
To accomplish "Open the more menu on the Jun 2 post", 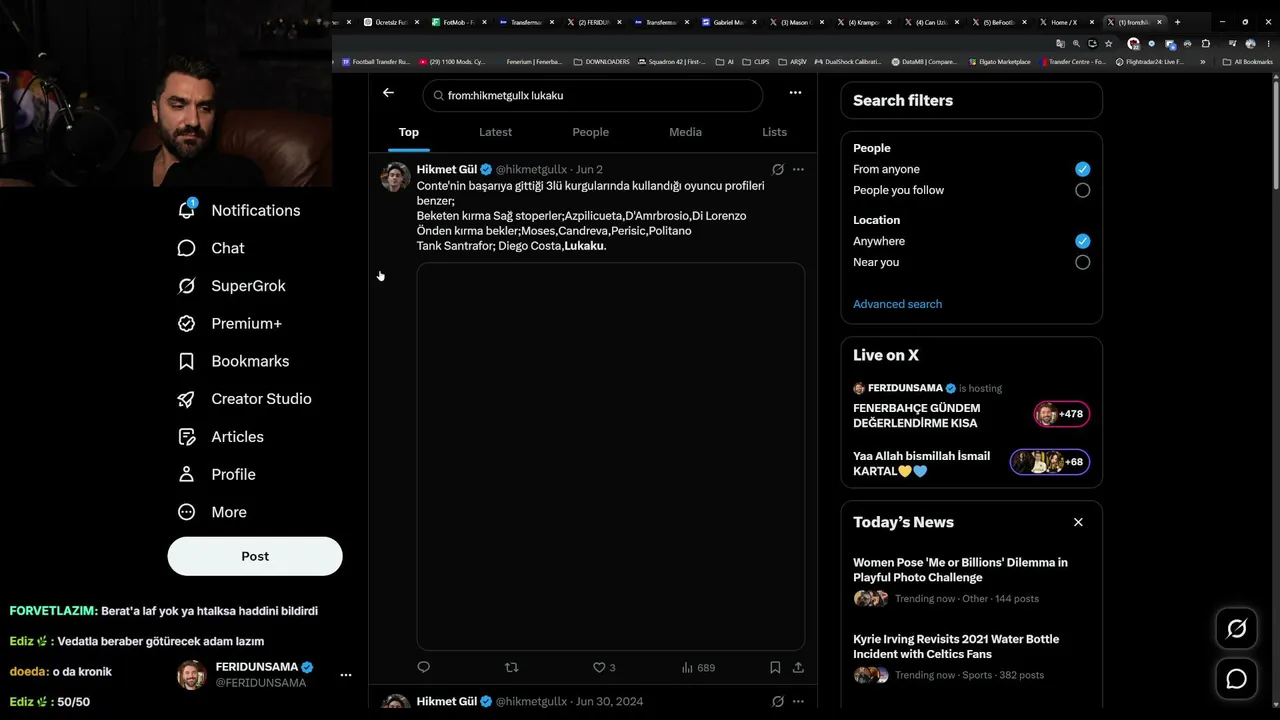I will tap(798, 170).
